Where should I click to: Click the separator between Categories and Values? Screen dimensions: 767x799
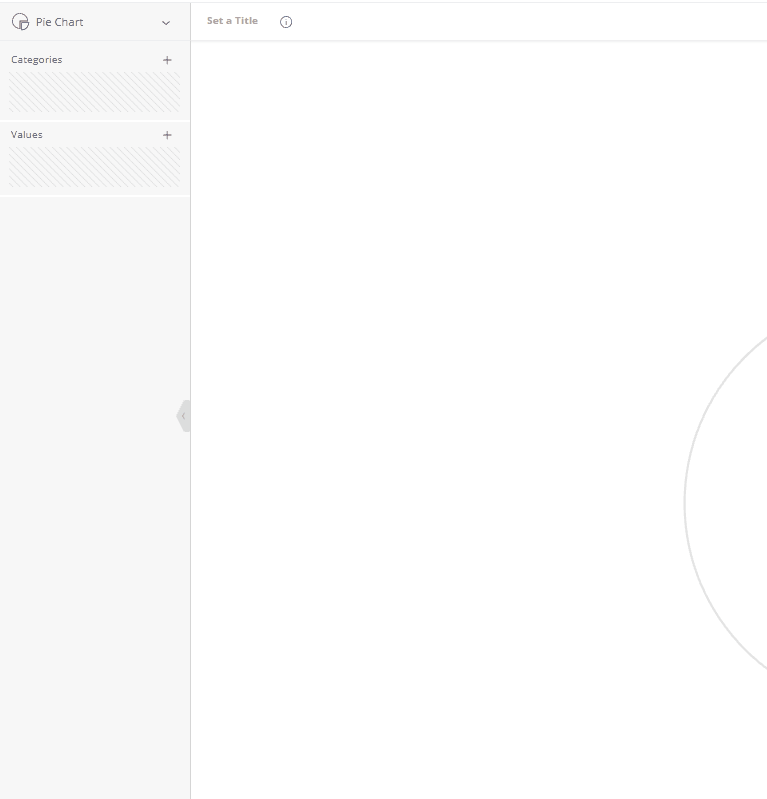95,121
